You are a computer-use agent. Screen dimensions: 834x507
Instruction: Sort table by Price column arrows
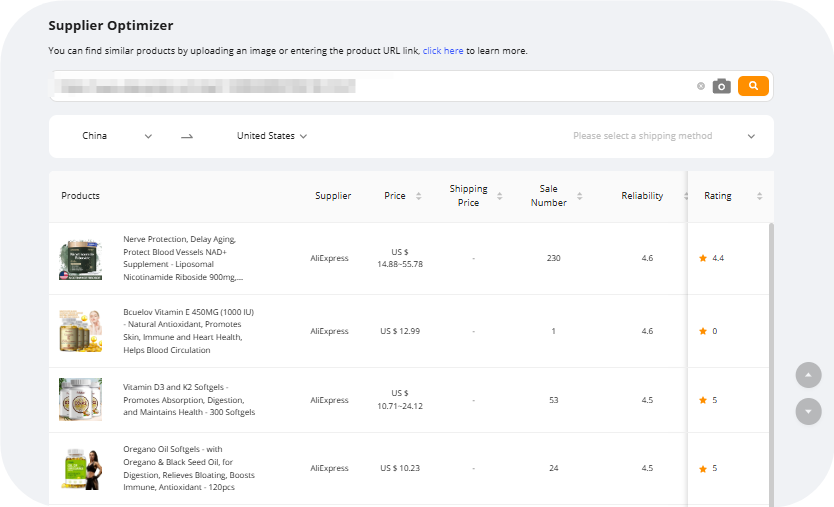418,196
